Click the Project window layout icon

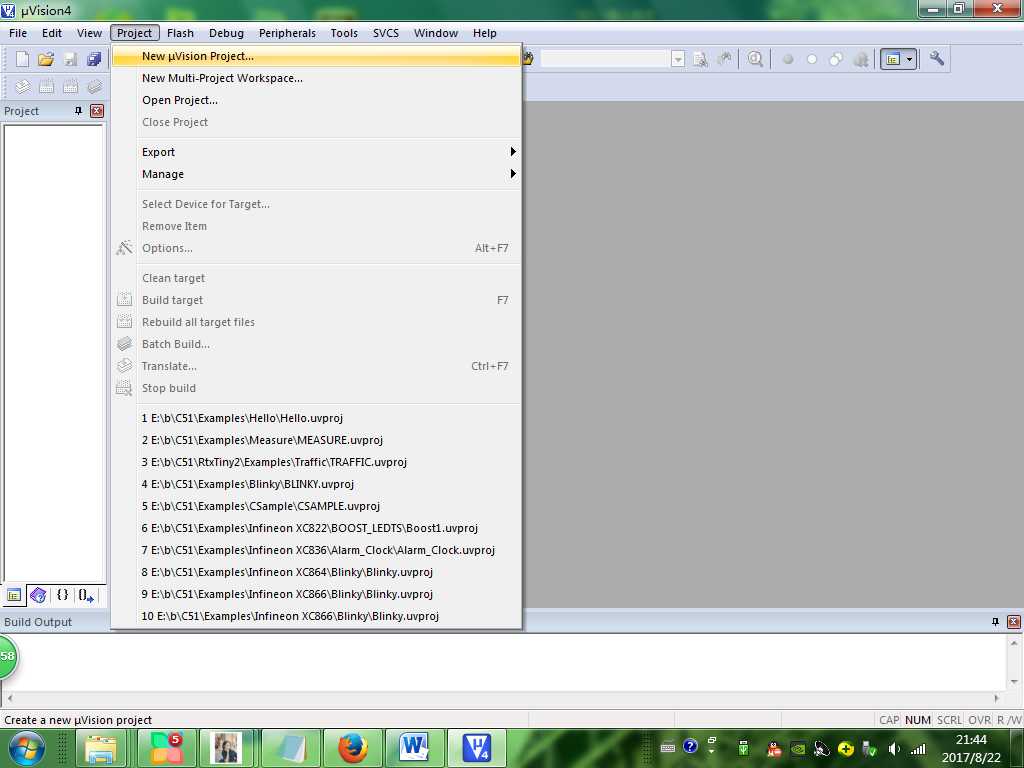(x=893, y=59)
